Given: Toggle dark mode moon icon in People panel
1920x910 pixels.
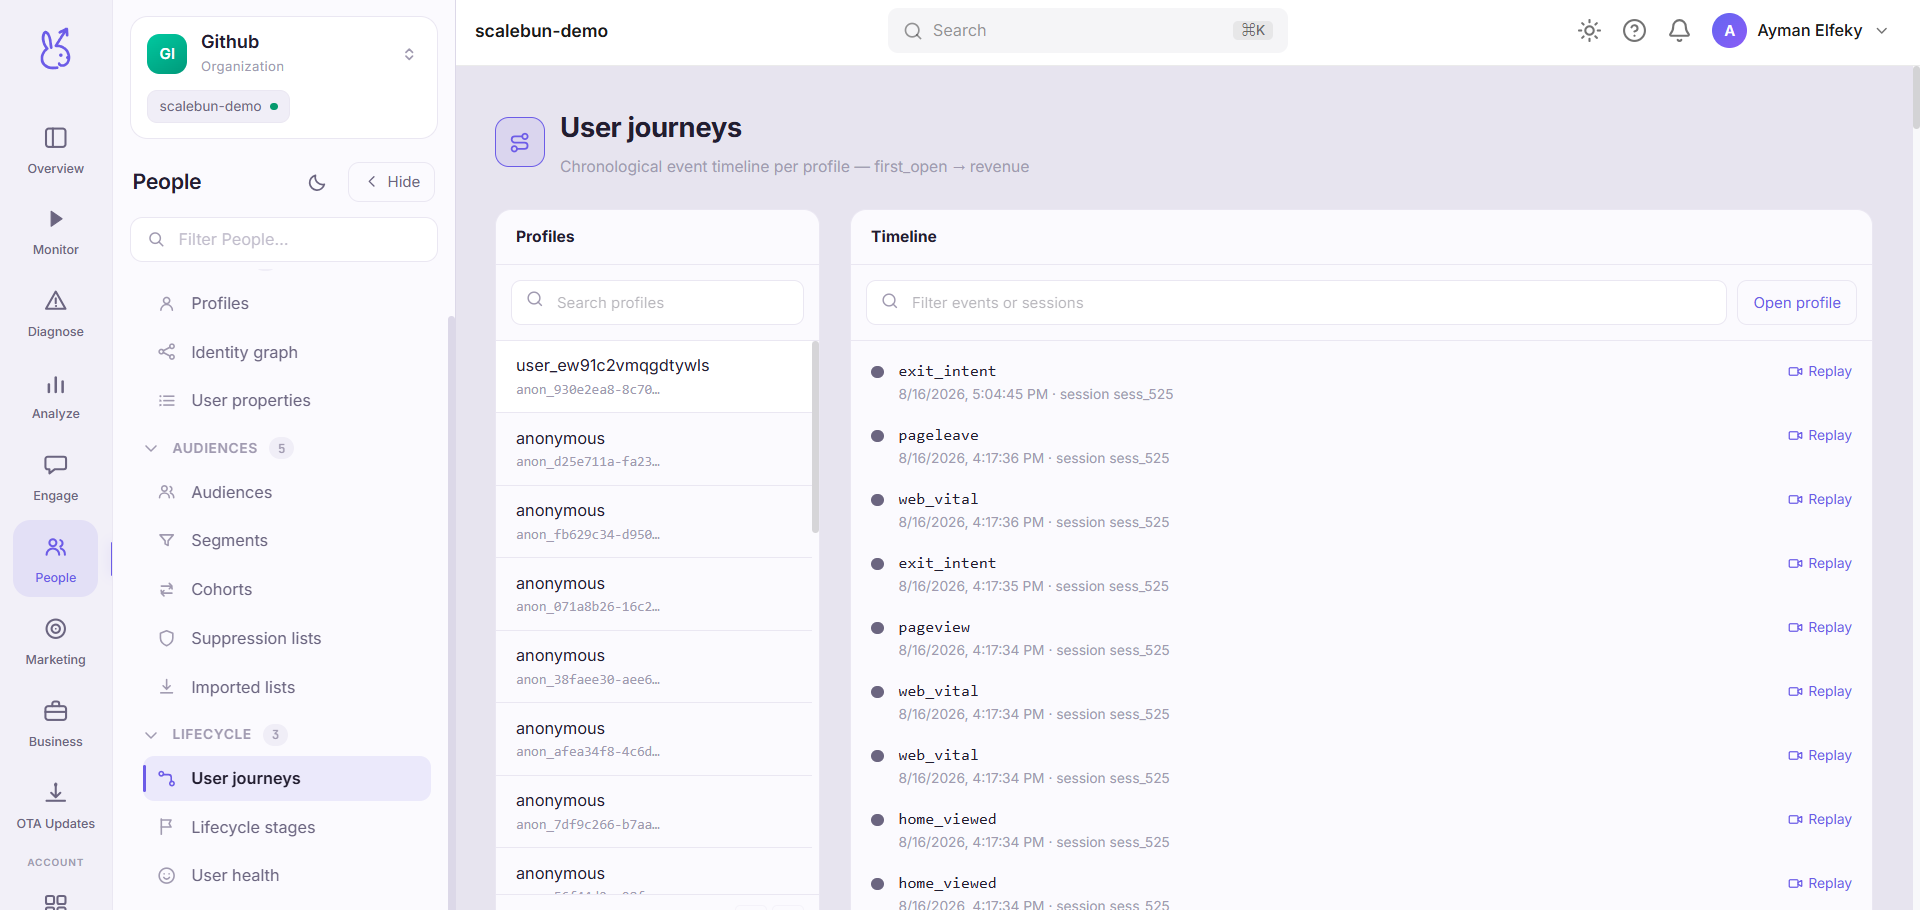Looking at the screenshot, I should (317, 182).
